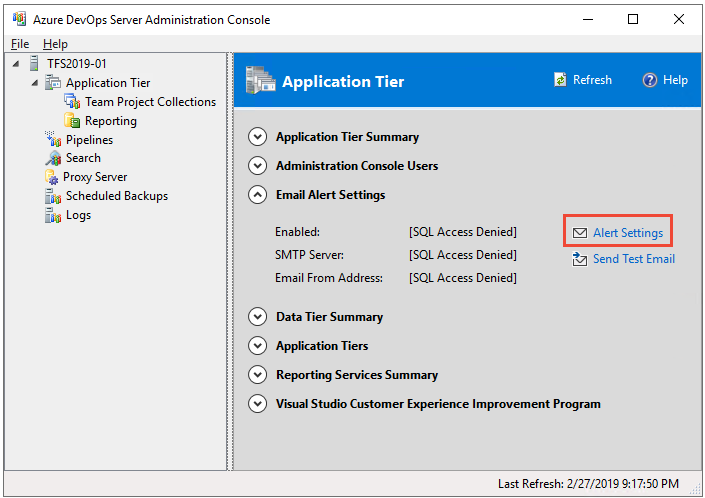Click the Team Project Collections icon

click(72, 102)
